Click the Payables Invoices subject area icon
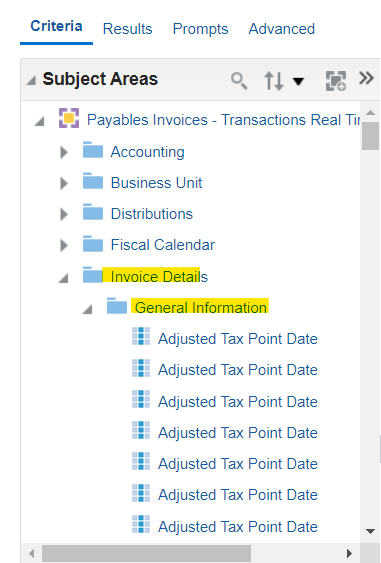Viewport: 381px width, 563px height. pyautogui.click(x=69, y=118)
